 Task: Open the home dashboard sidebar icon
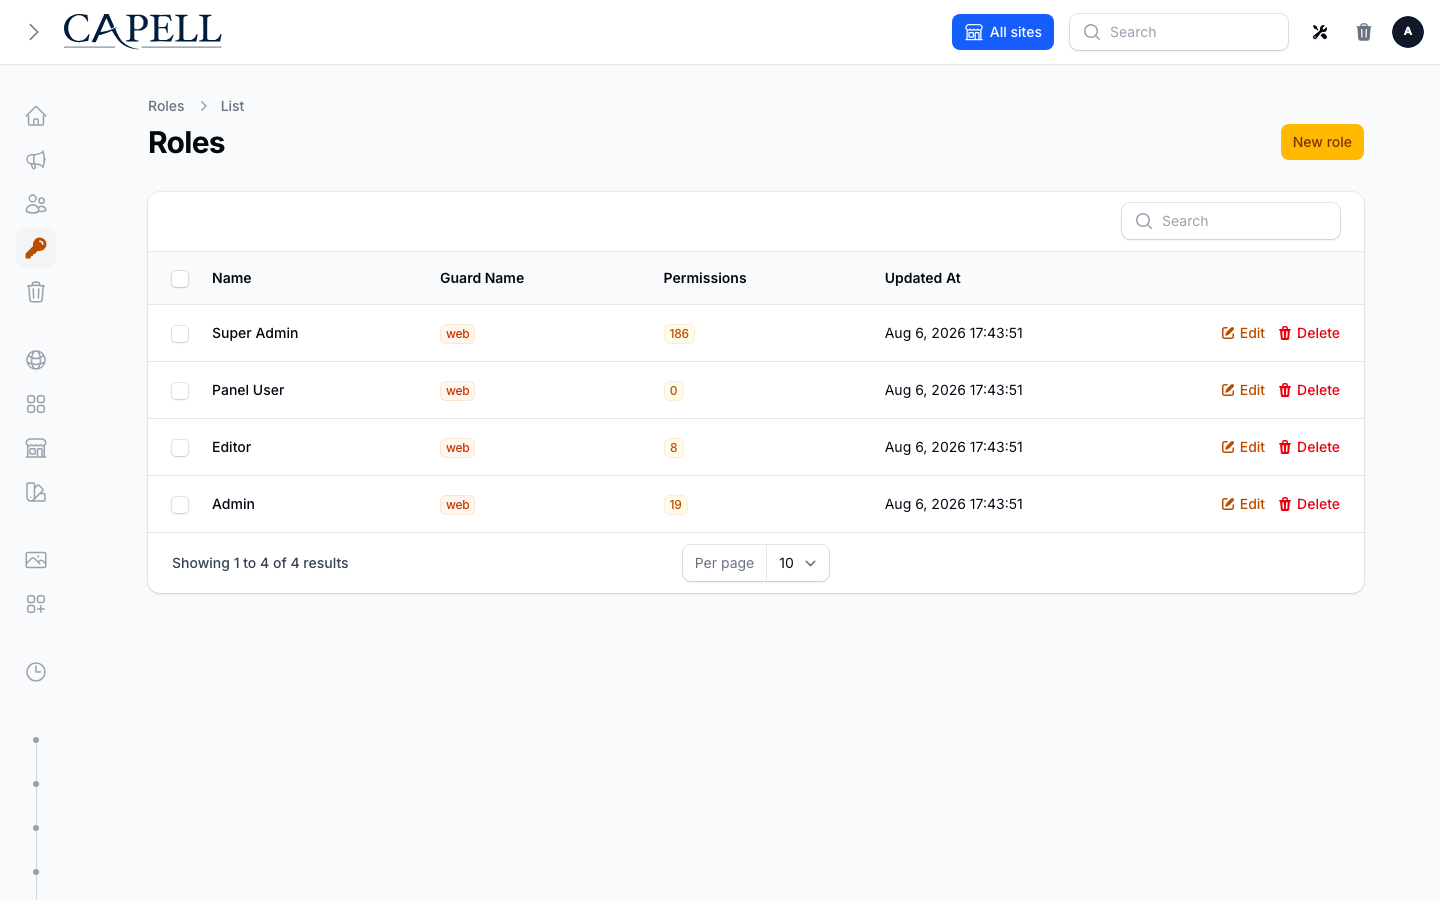(x=36, y=116)
